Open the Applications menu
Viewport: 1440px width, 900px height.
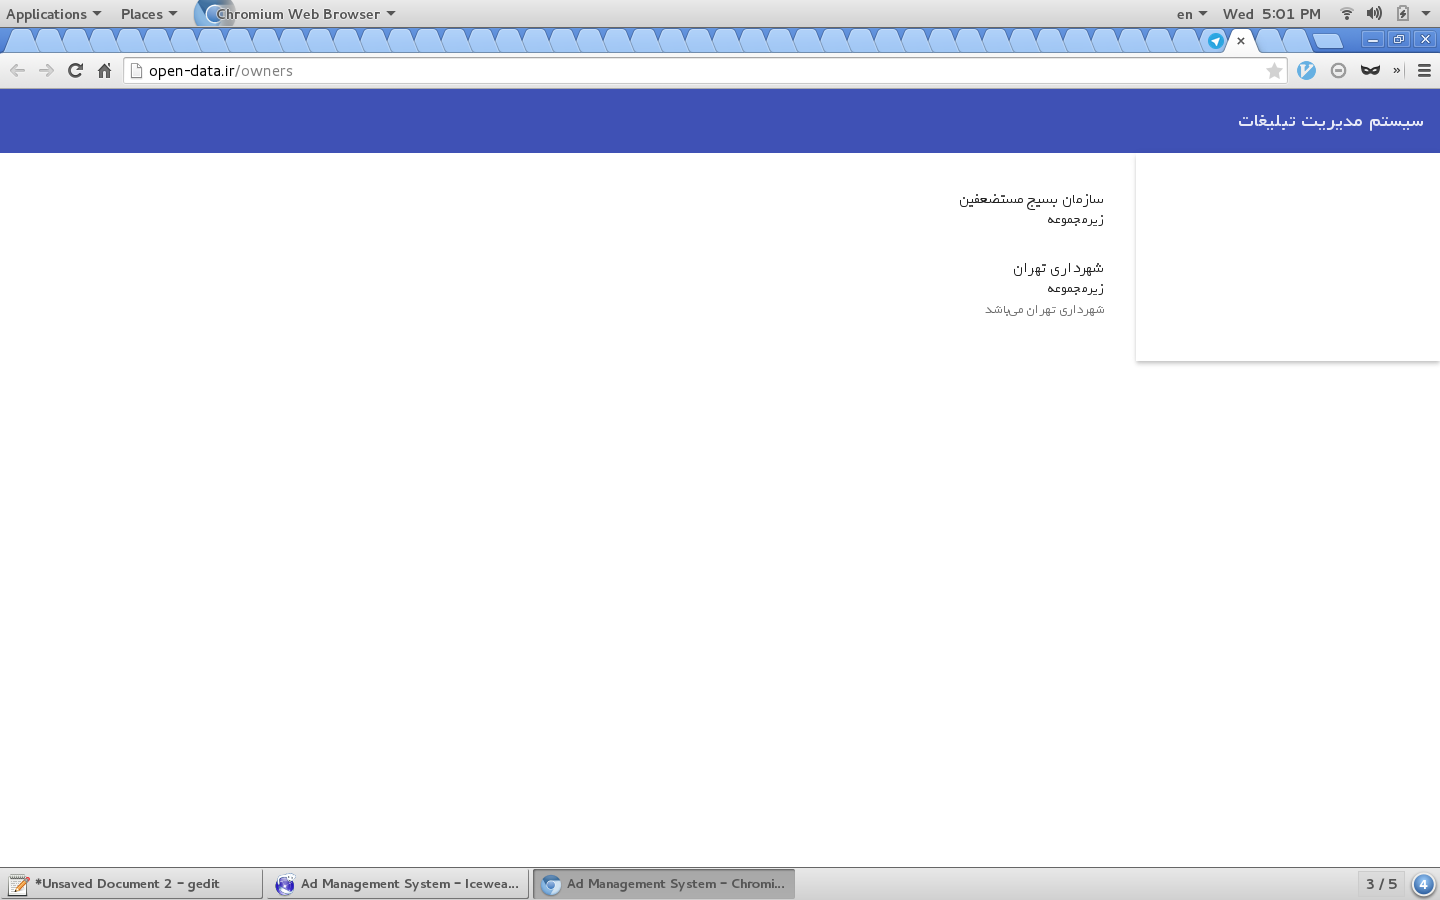[x=53, y=14]
